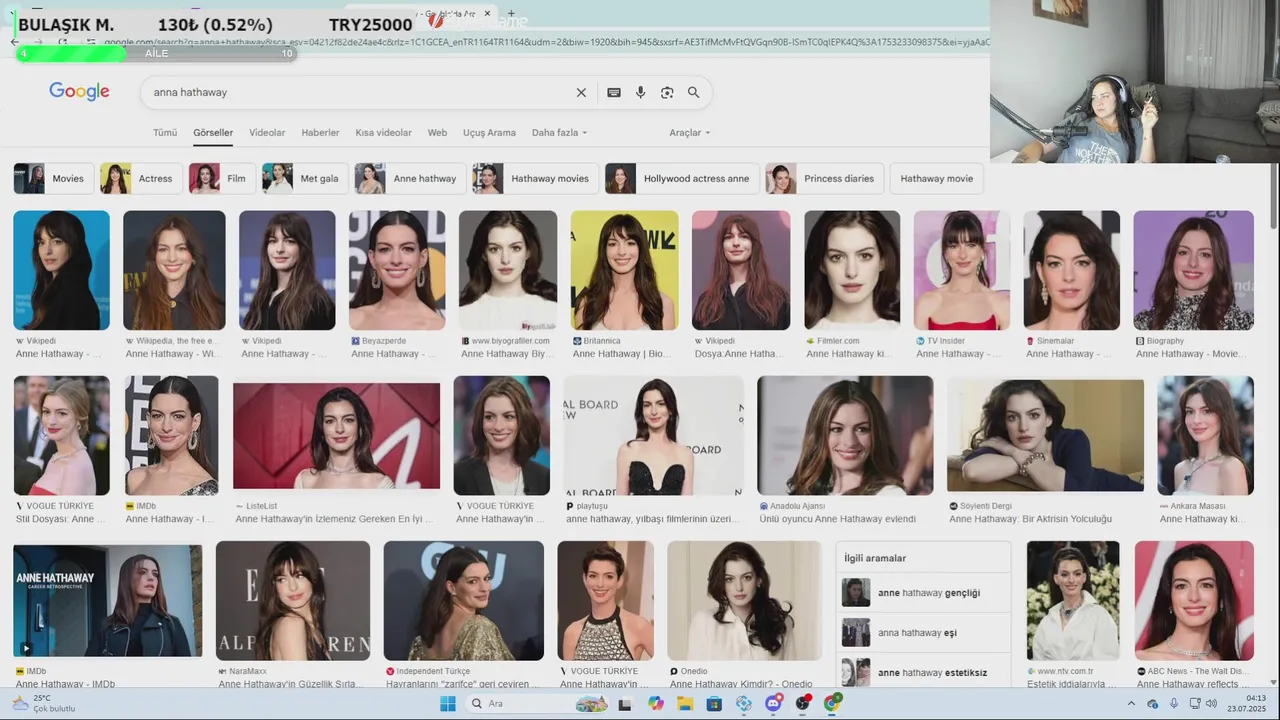This screenshot has width=1280, height=720.
Task: Open the Anadolu Ajansı image result
Action: pyautogui.click(x=845, y=435)
